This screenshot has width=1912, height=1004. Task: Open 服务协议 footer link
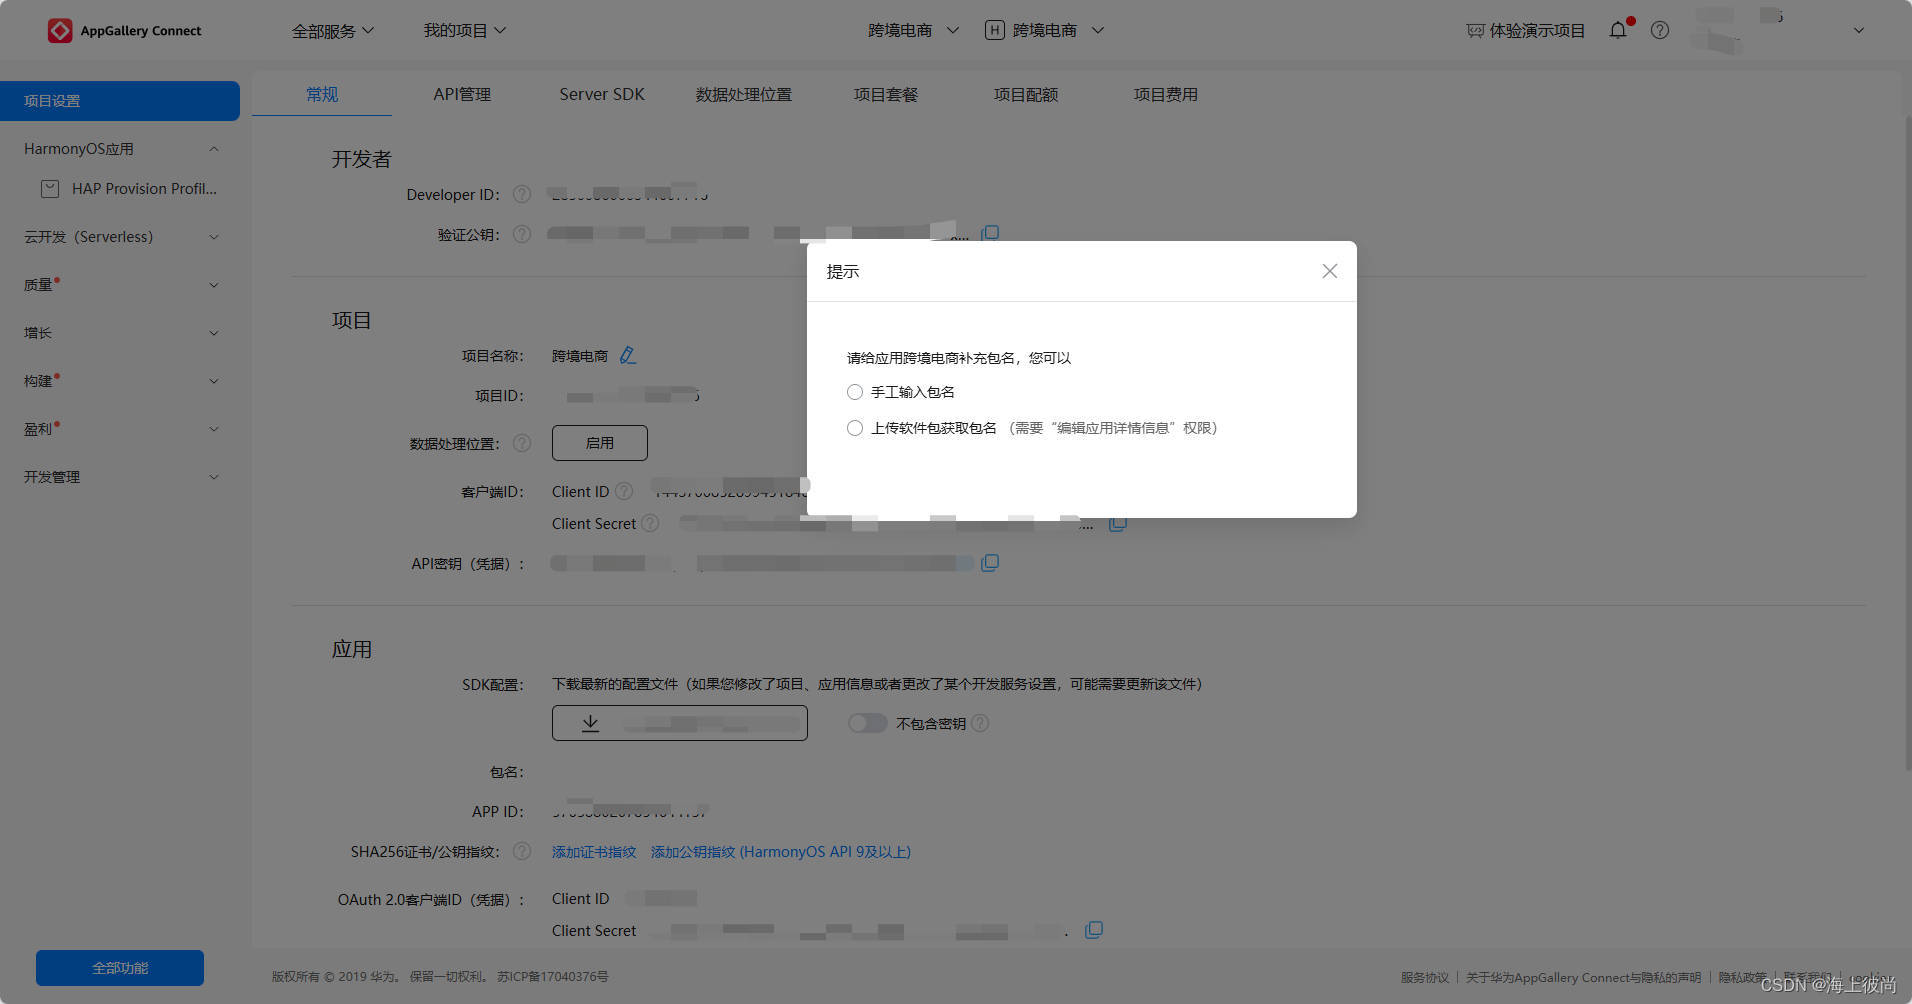click(x=1425, y=977)
